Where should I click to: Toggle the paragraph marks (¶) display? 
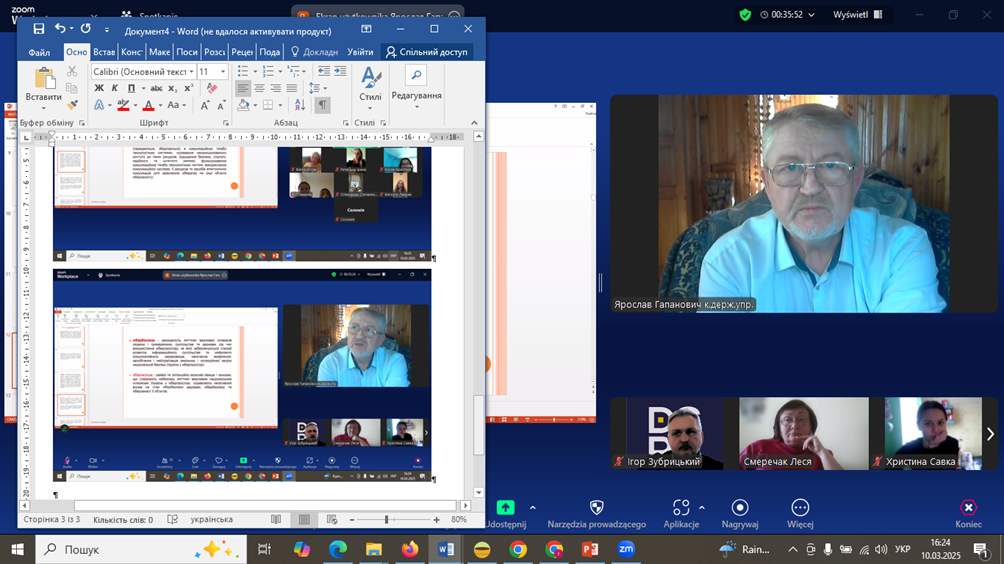[x=322, y=105]
